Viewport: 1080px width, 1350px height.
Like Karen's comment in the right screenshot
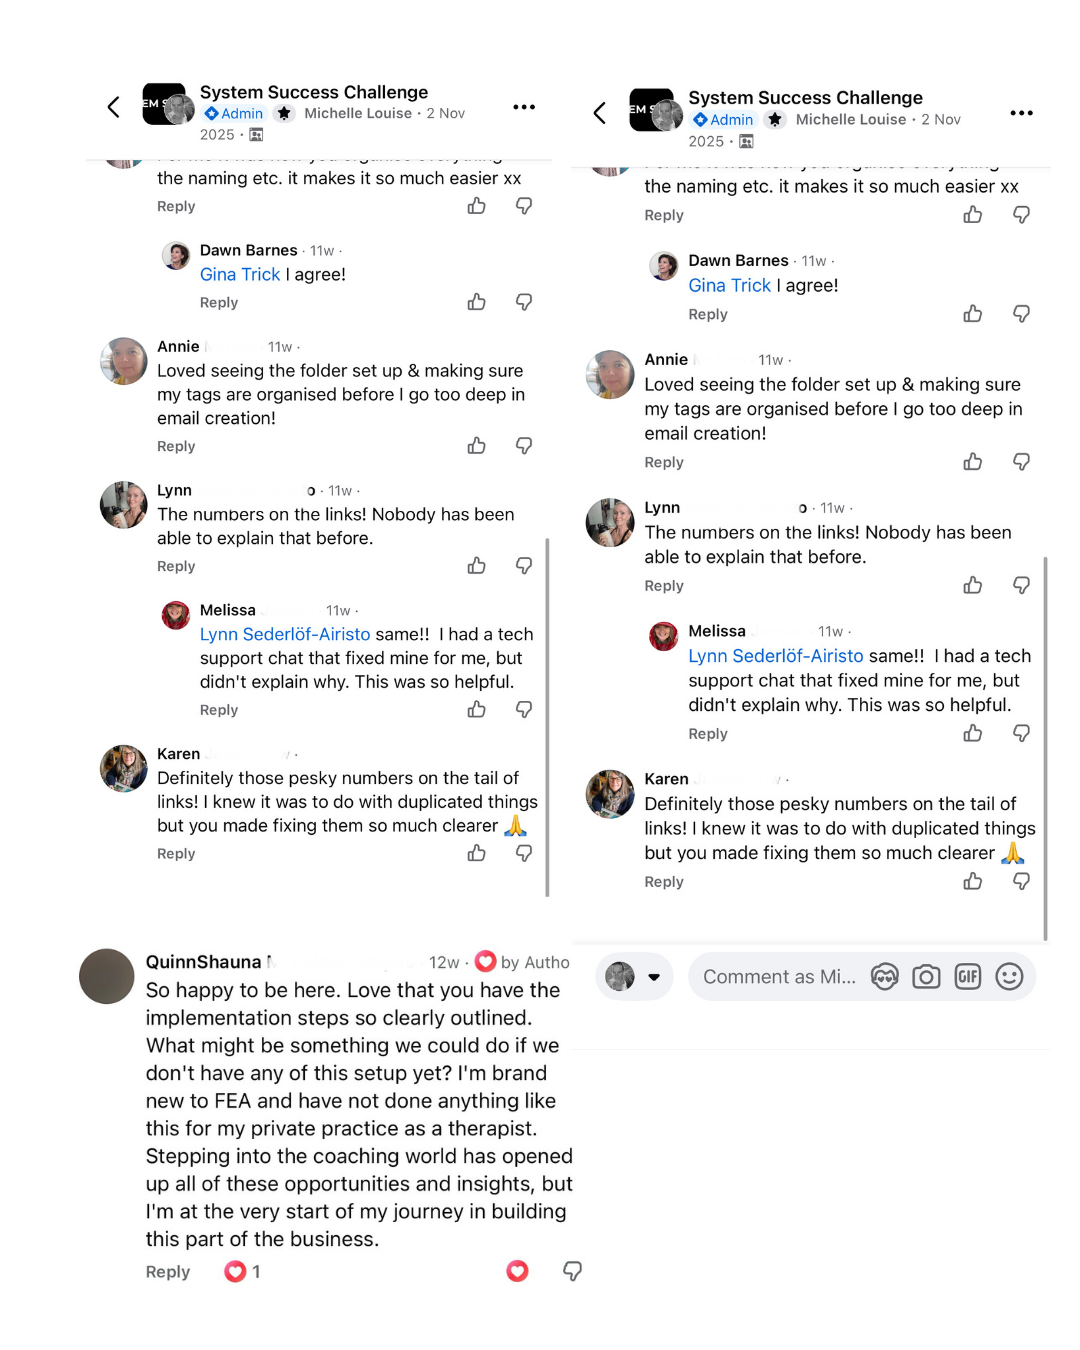[973, 881]
